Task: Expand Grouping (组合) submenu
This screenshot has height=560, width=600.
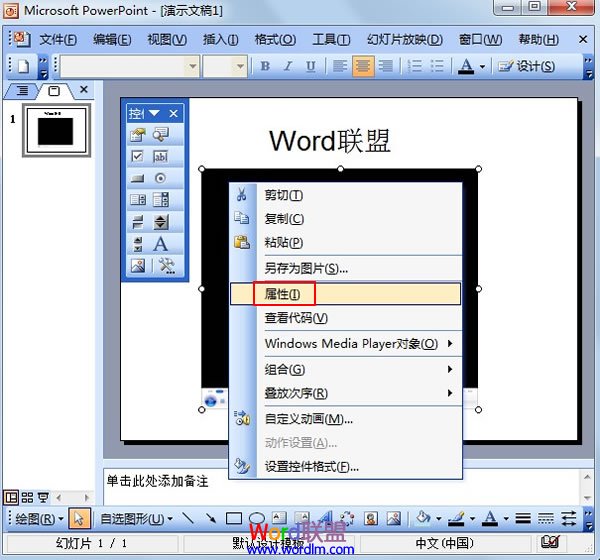Action: pyautogui.click(x=450, y=369)
